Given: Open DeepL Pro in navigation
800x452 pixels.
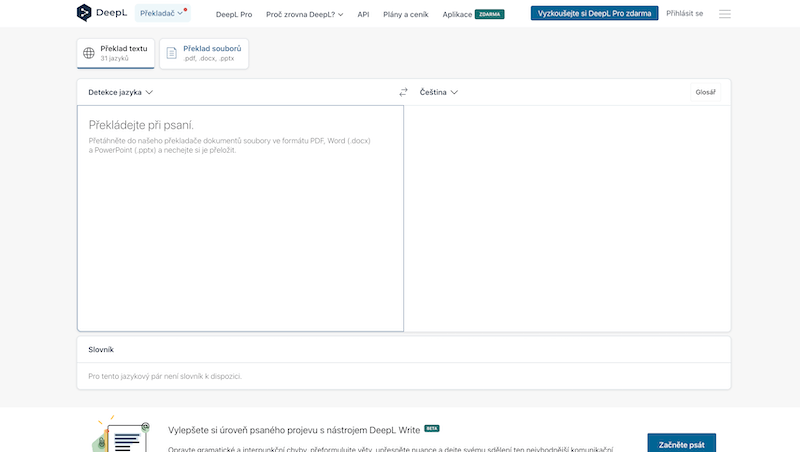Looking at the screenshot, I should click(x=234, y=15).
